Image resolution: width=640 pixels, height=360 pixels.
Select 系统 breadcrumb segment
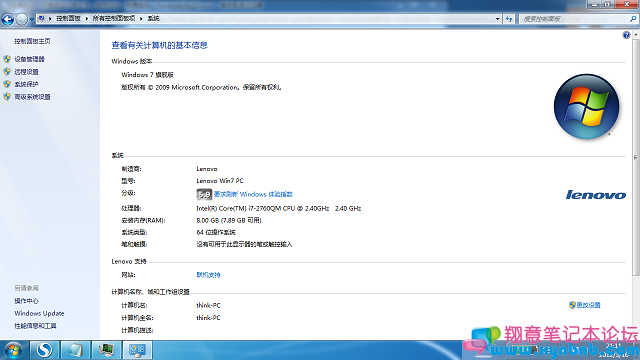point(153,18)
